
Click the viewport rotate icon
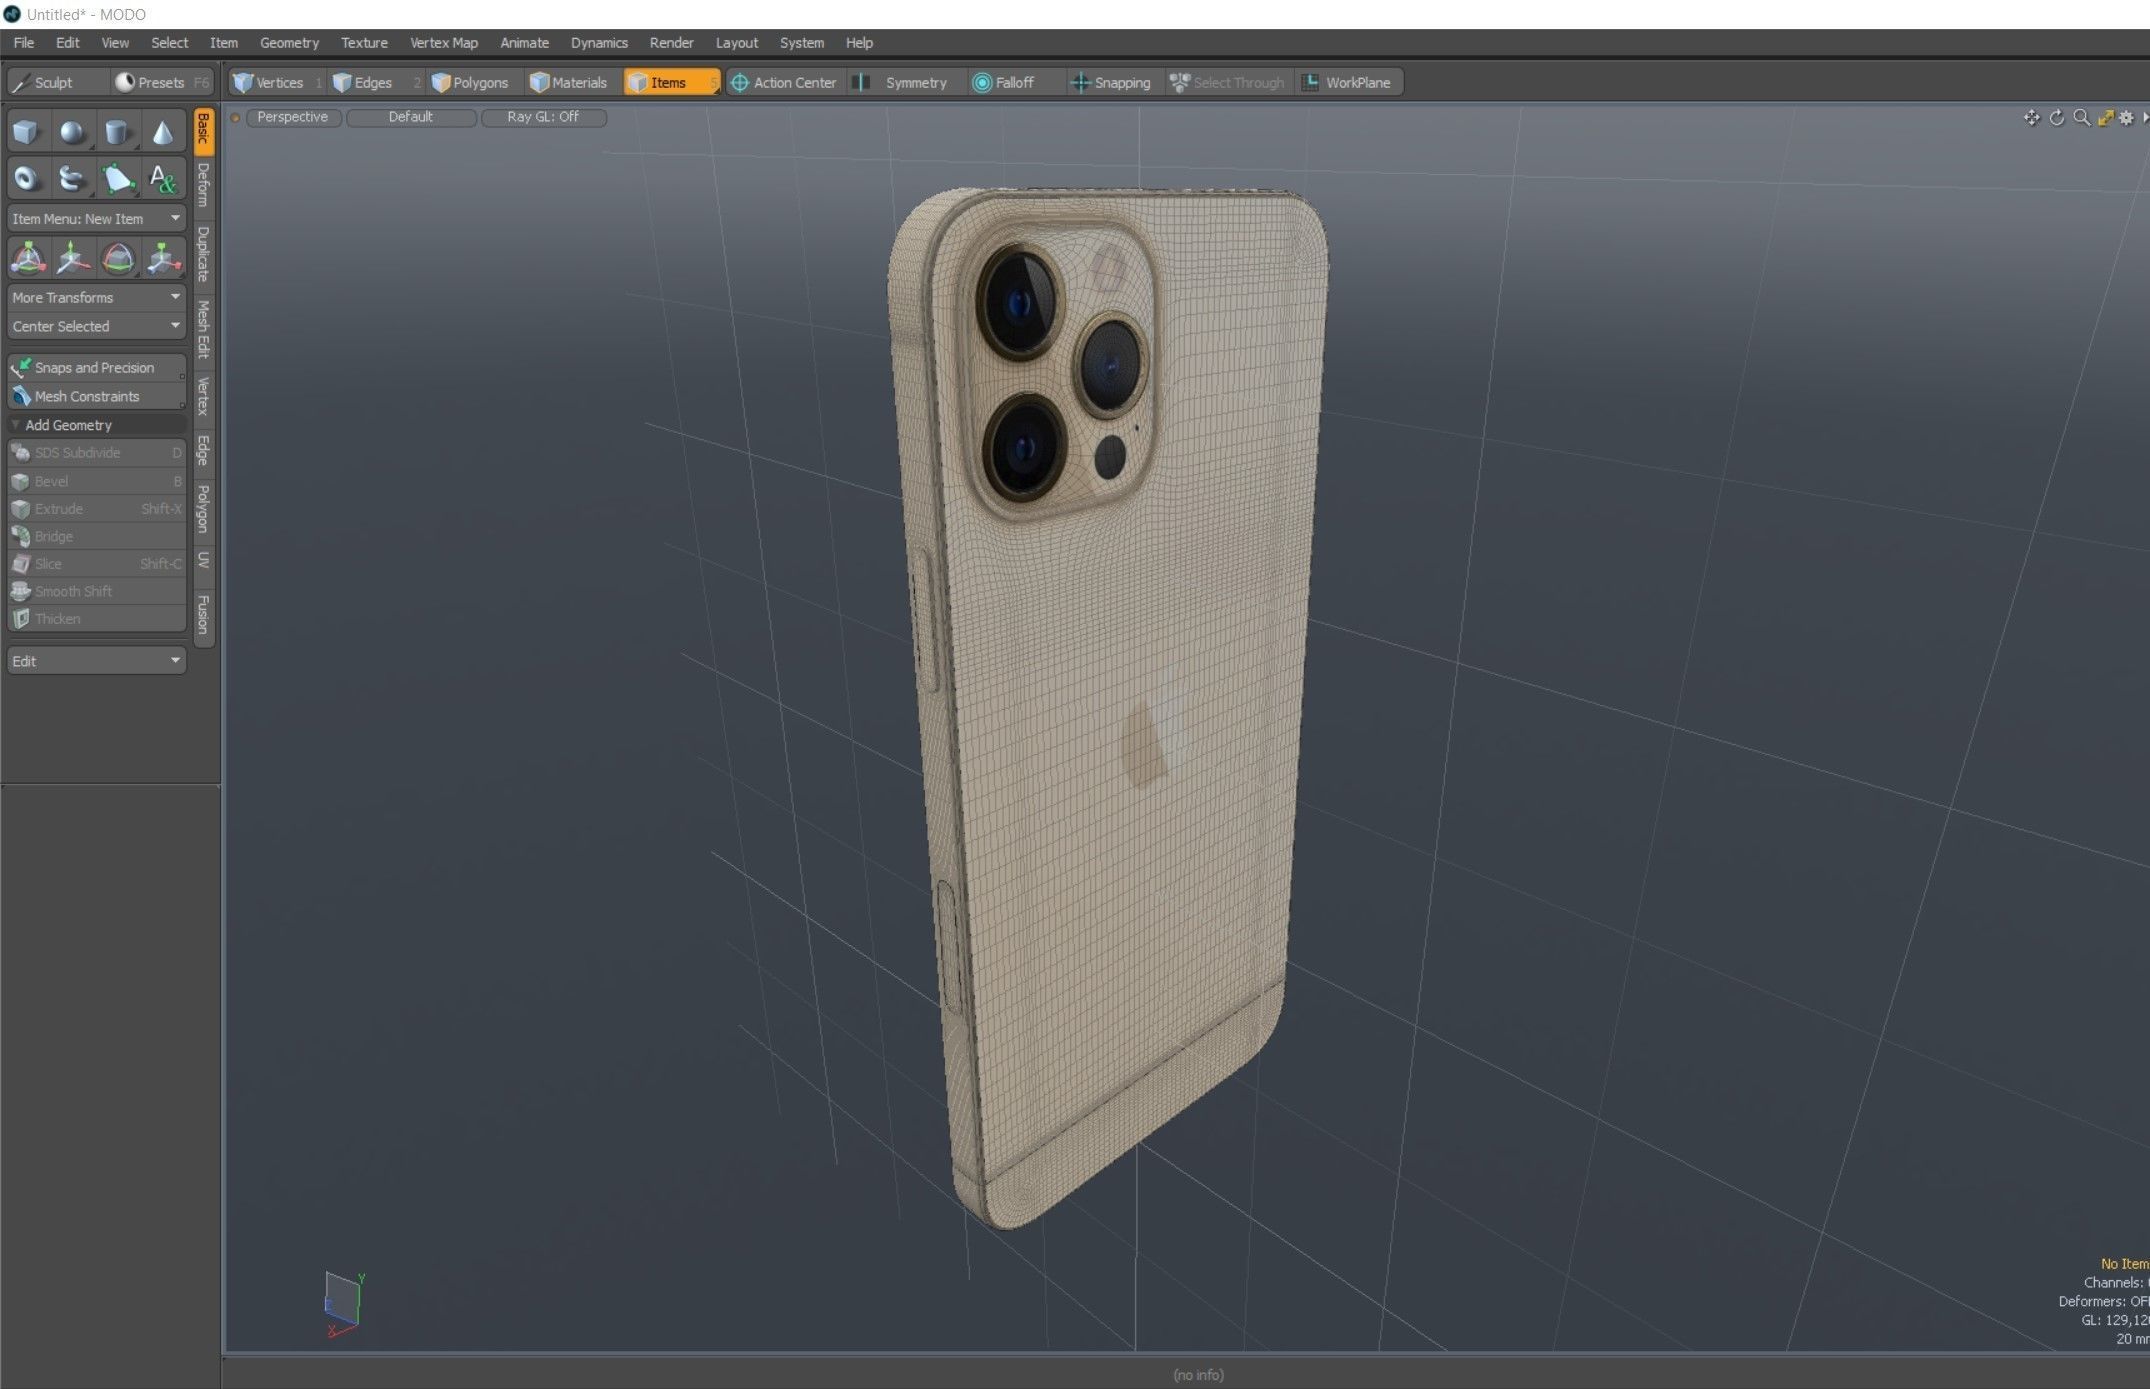(x=2056, y=118)
